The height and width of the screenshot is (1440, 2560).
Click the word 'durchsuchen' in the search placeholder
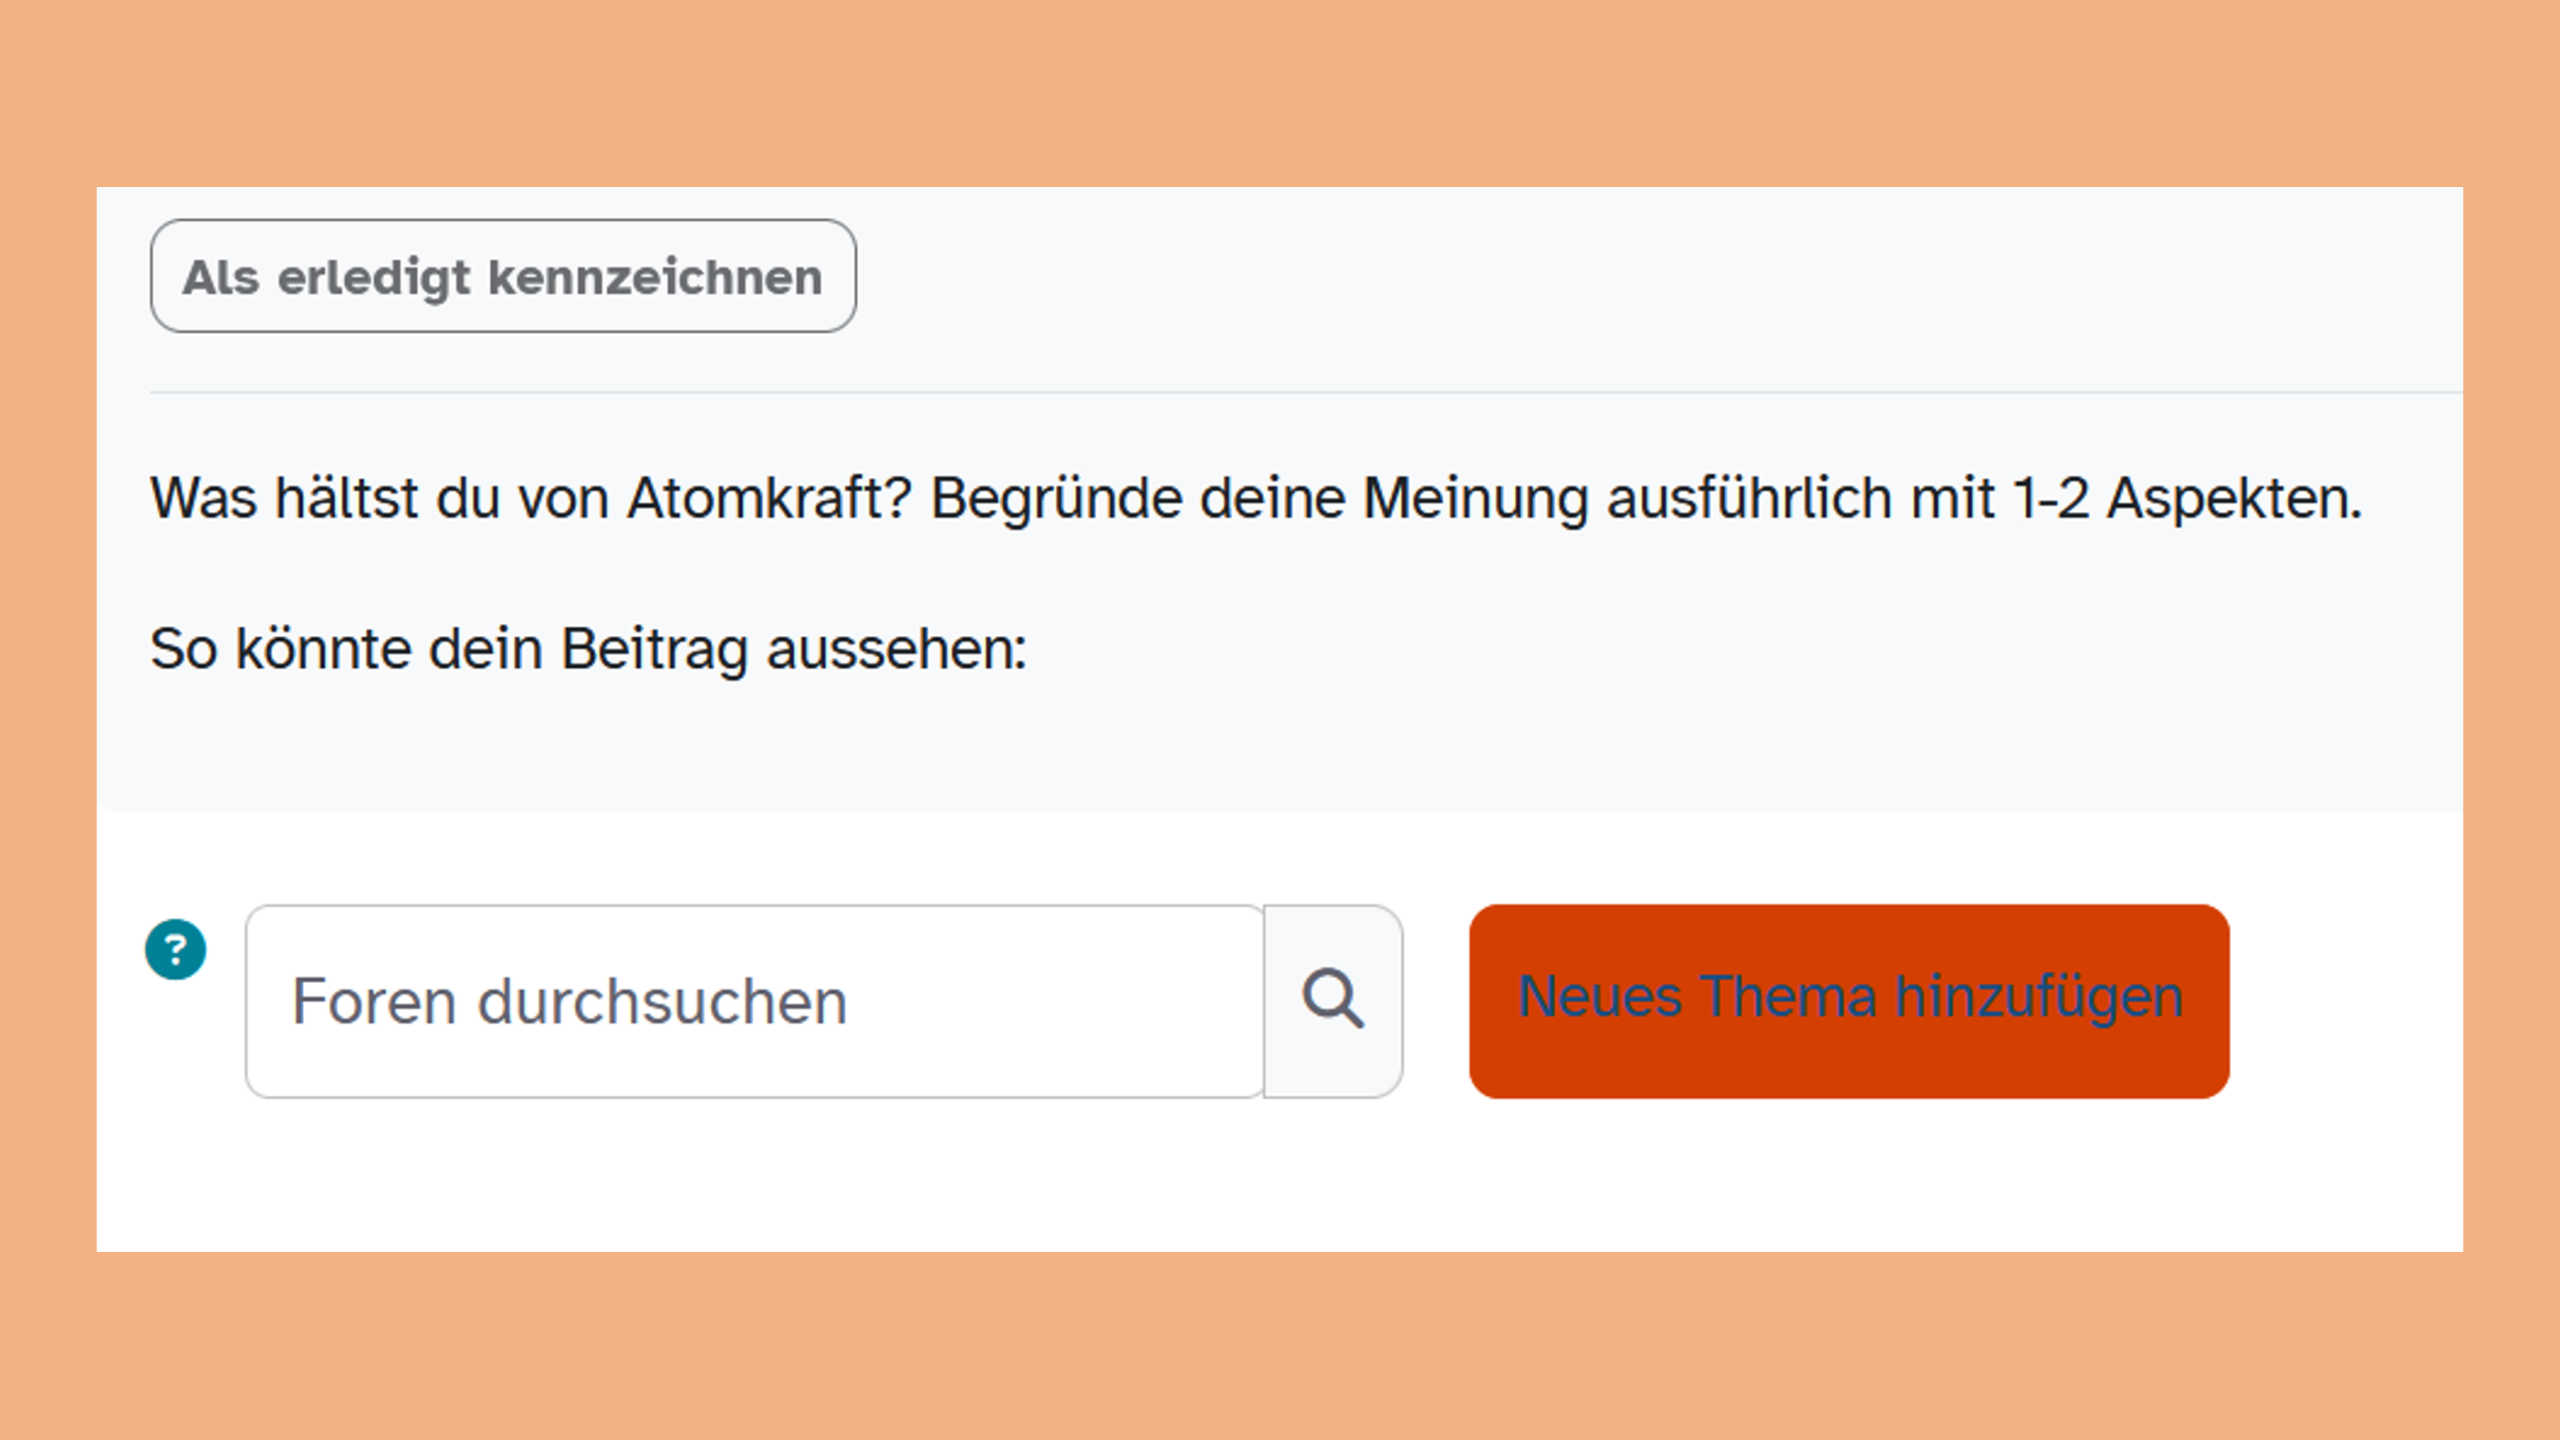coord(662,1001)
